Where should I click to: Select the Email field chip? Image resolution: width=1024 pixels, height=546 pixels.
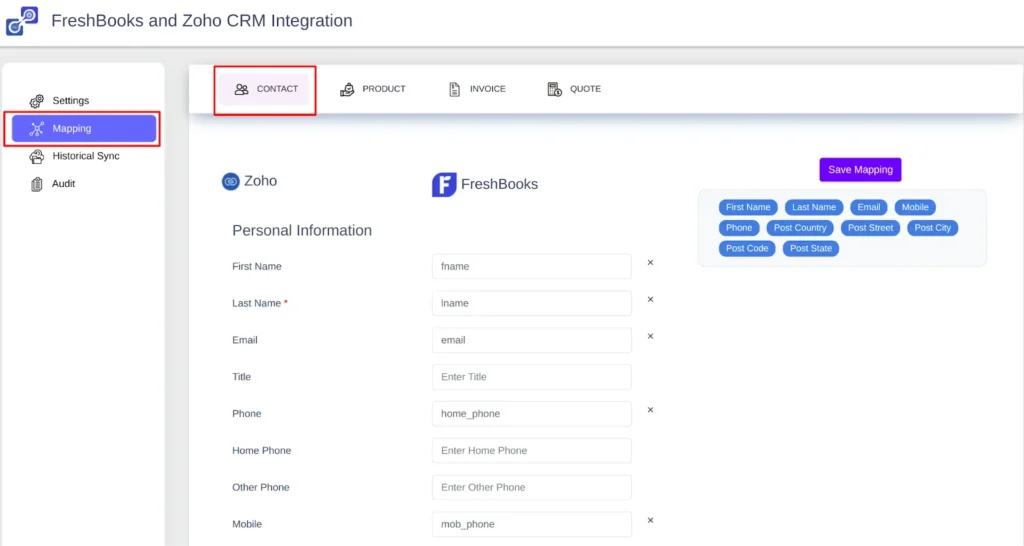869,207
